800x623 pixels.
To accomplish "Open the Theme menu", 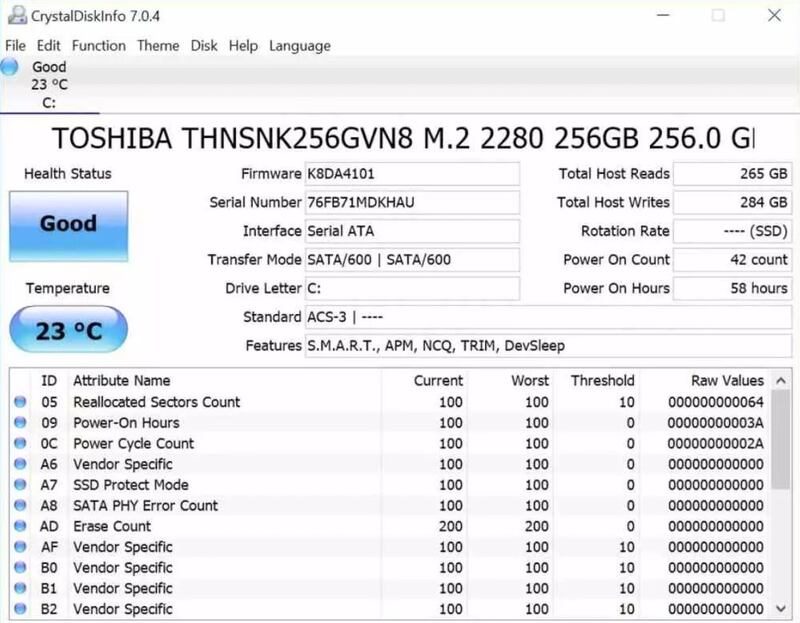I will pyautogui.click(x=158, y=46).
